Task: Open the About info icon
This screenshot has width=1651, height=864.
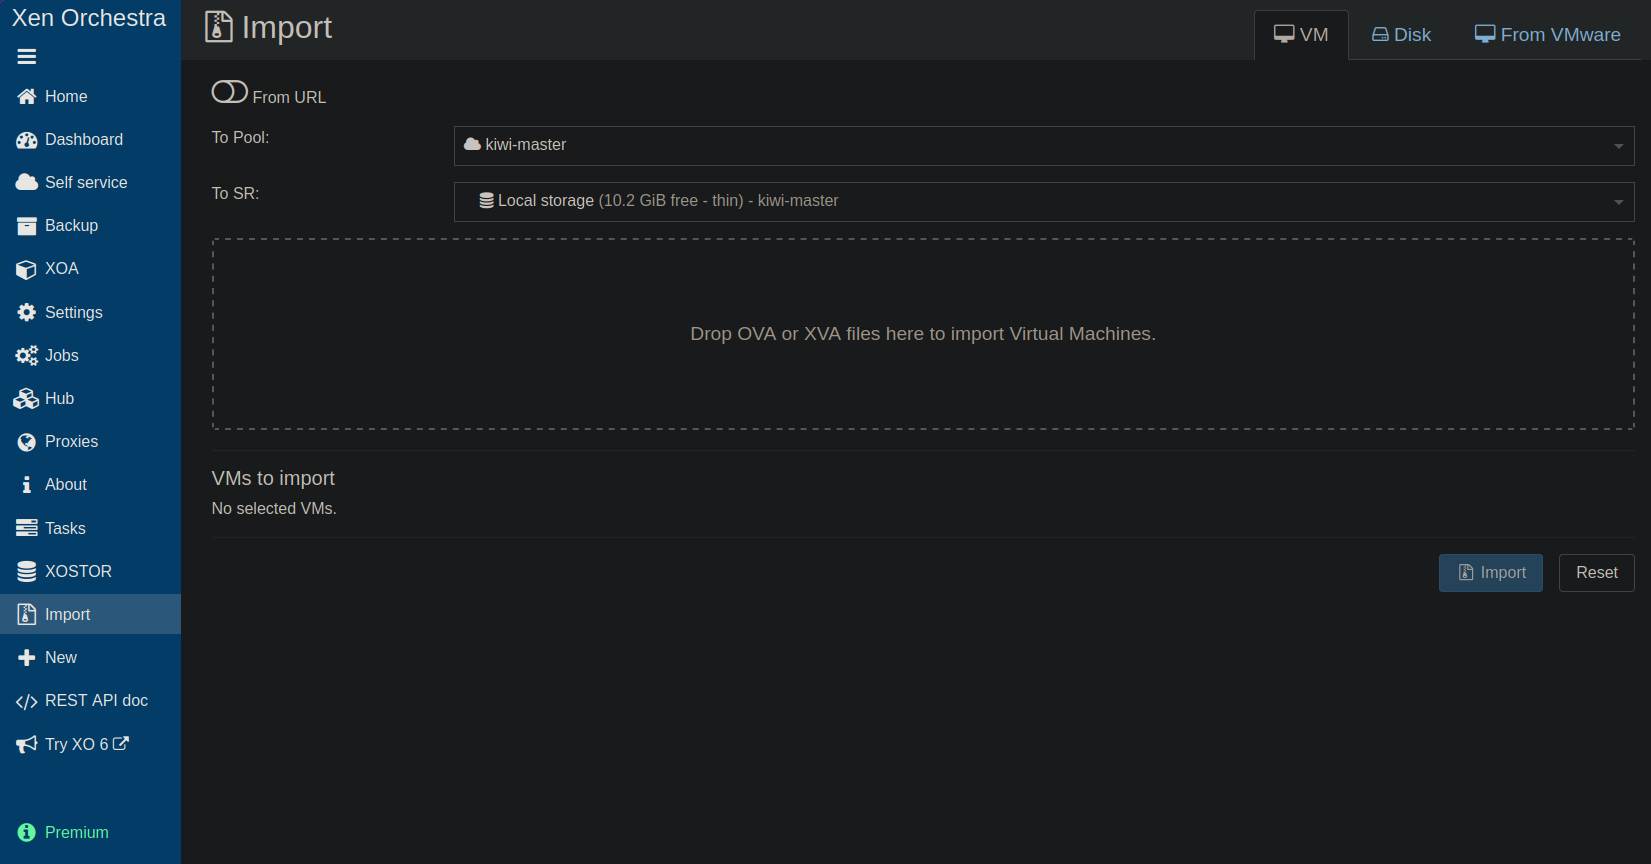Action: coord(27,485)
